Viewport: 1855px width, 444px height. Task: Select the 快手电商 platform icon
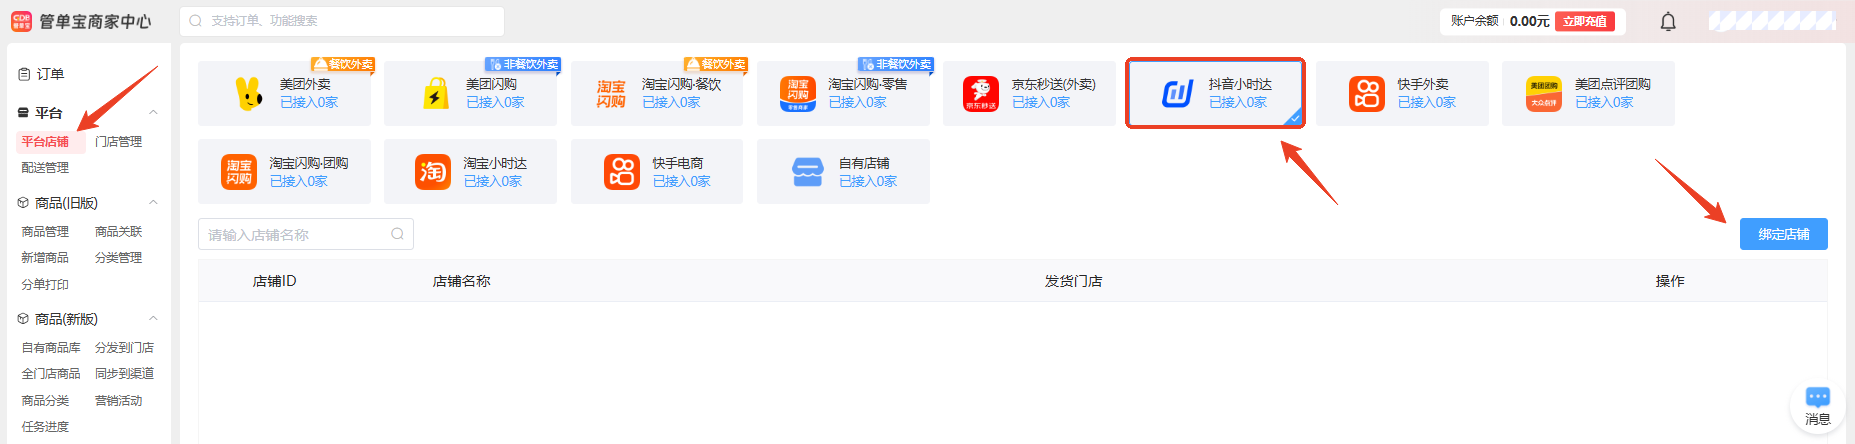click(x=622, y=172)
